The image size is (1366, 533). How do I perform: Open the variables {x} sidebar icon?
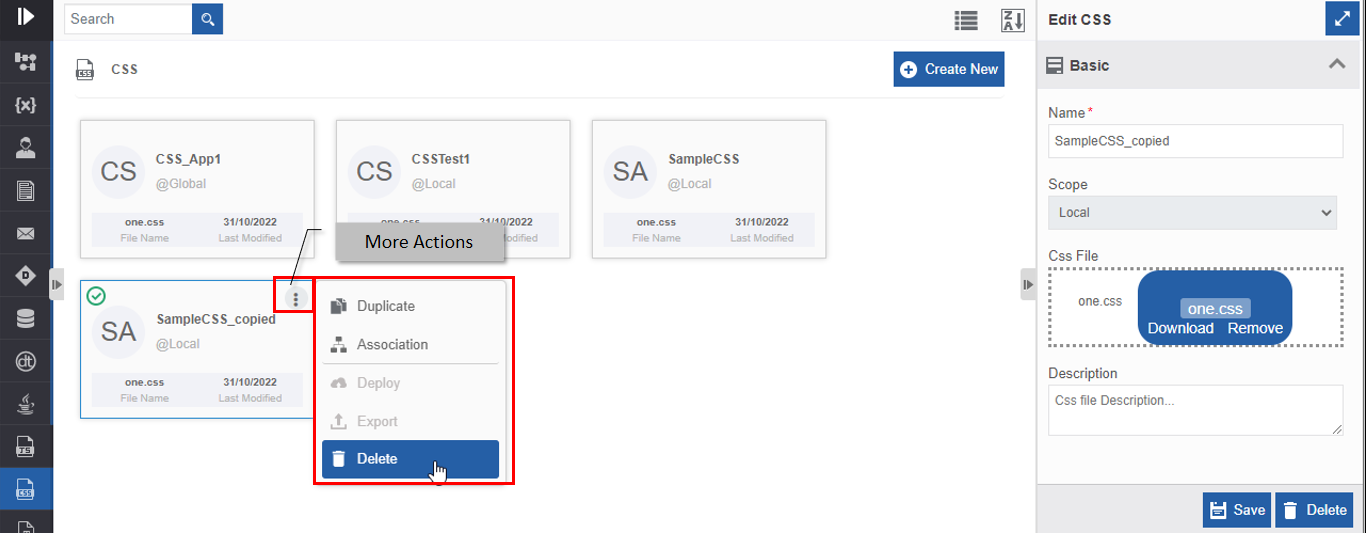tap(26, 105)
